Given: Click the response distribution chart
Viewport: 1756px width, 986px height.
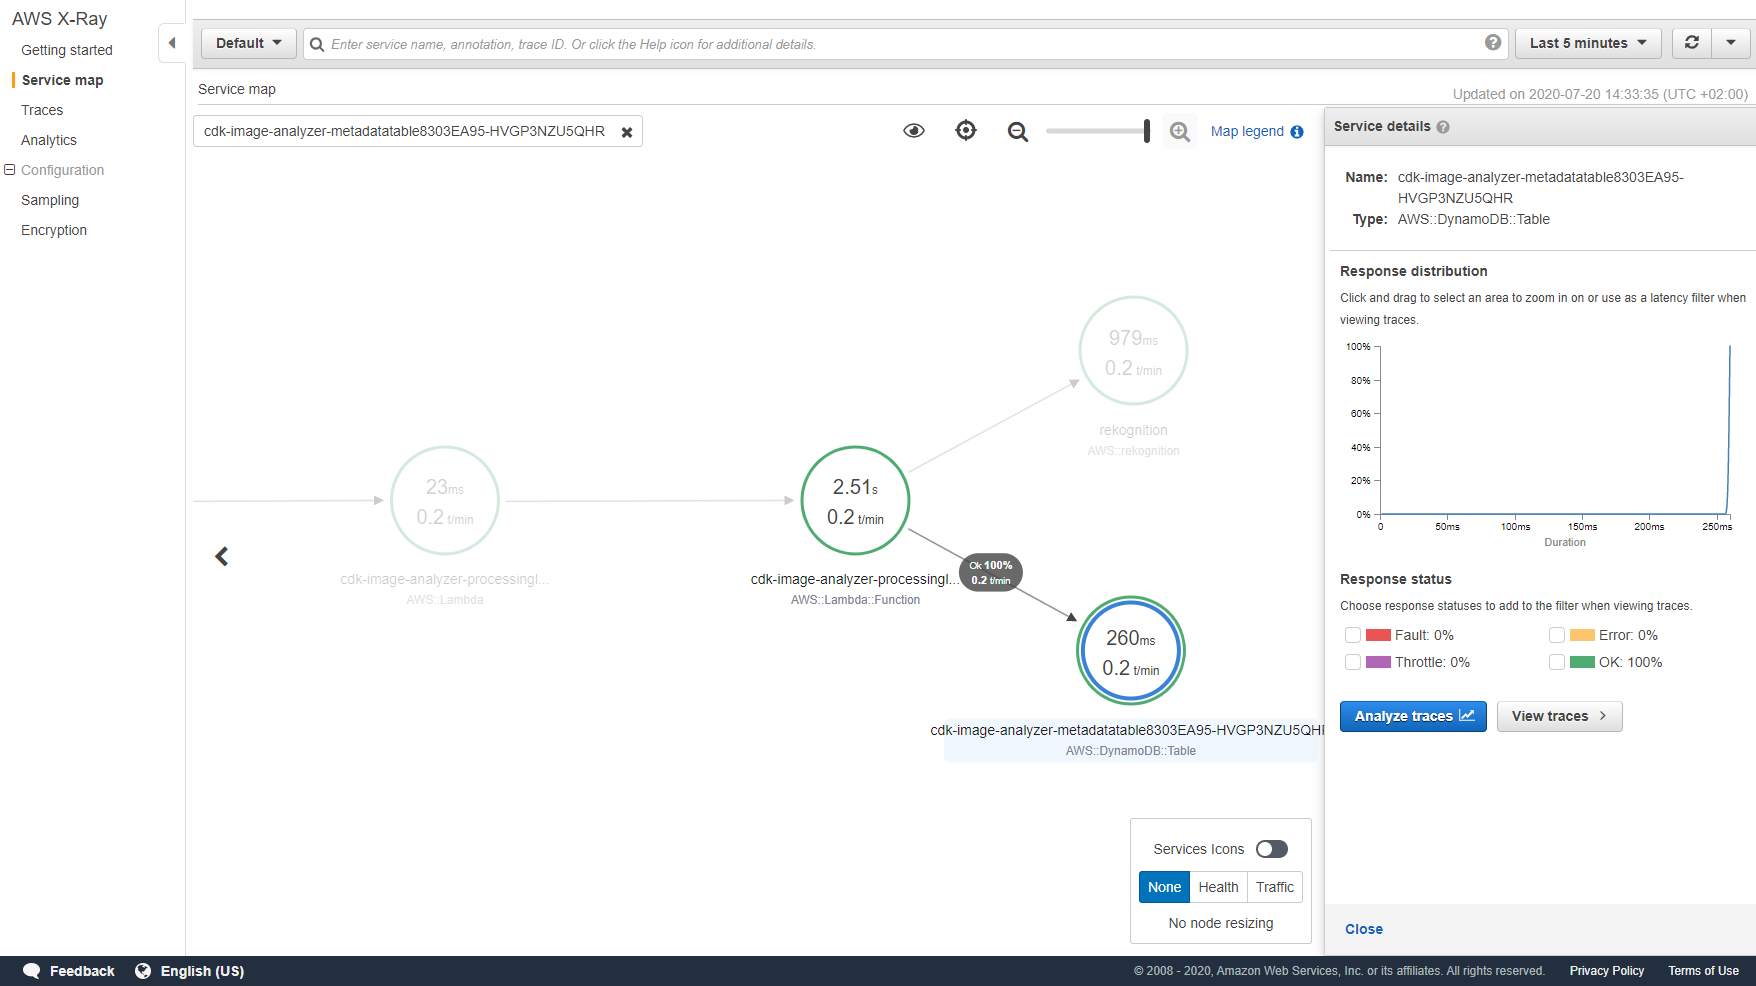Looking at the screenshot, I should (x=1555, y=430).
